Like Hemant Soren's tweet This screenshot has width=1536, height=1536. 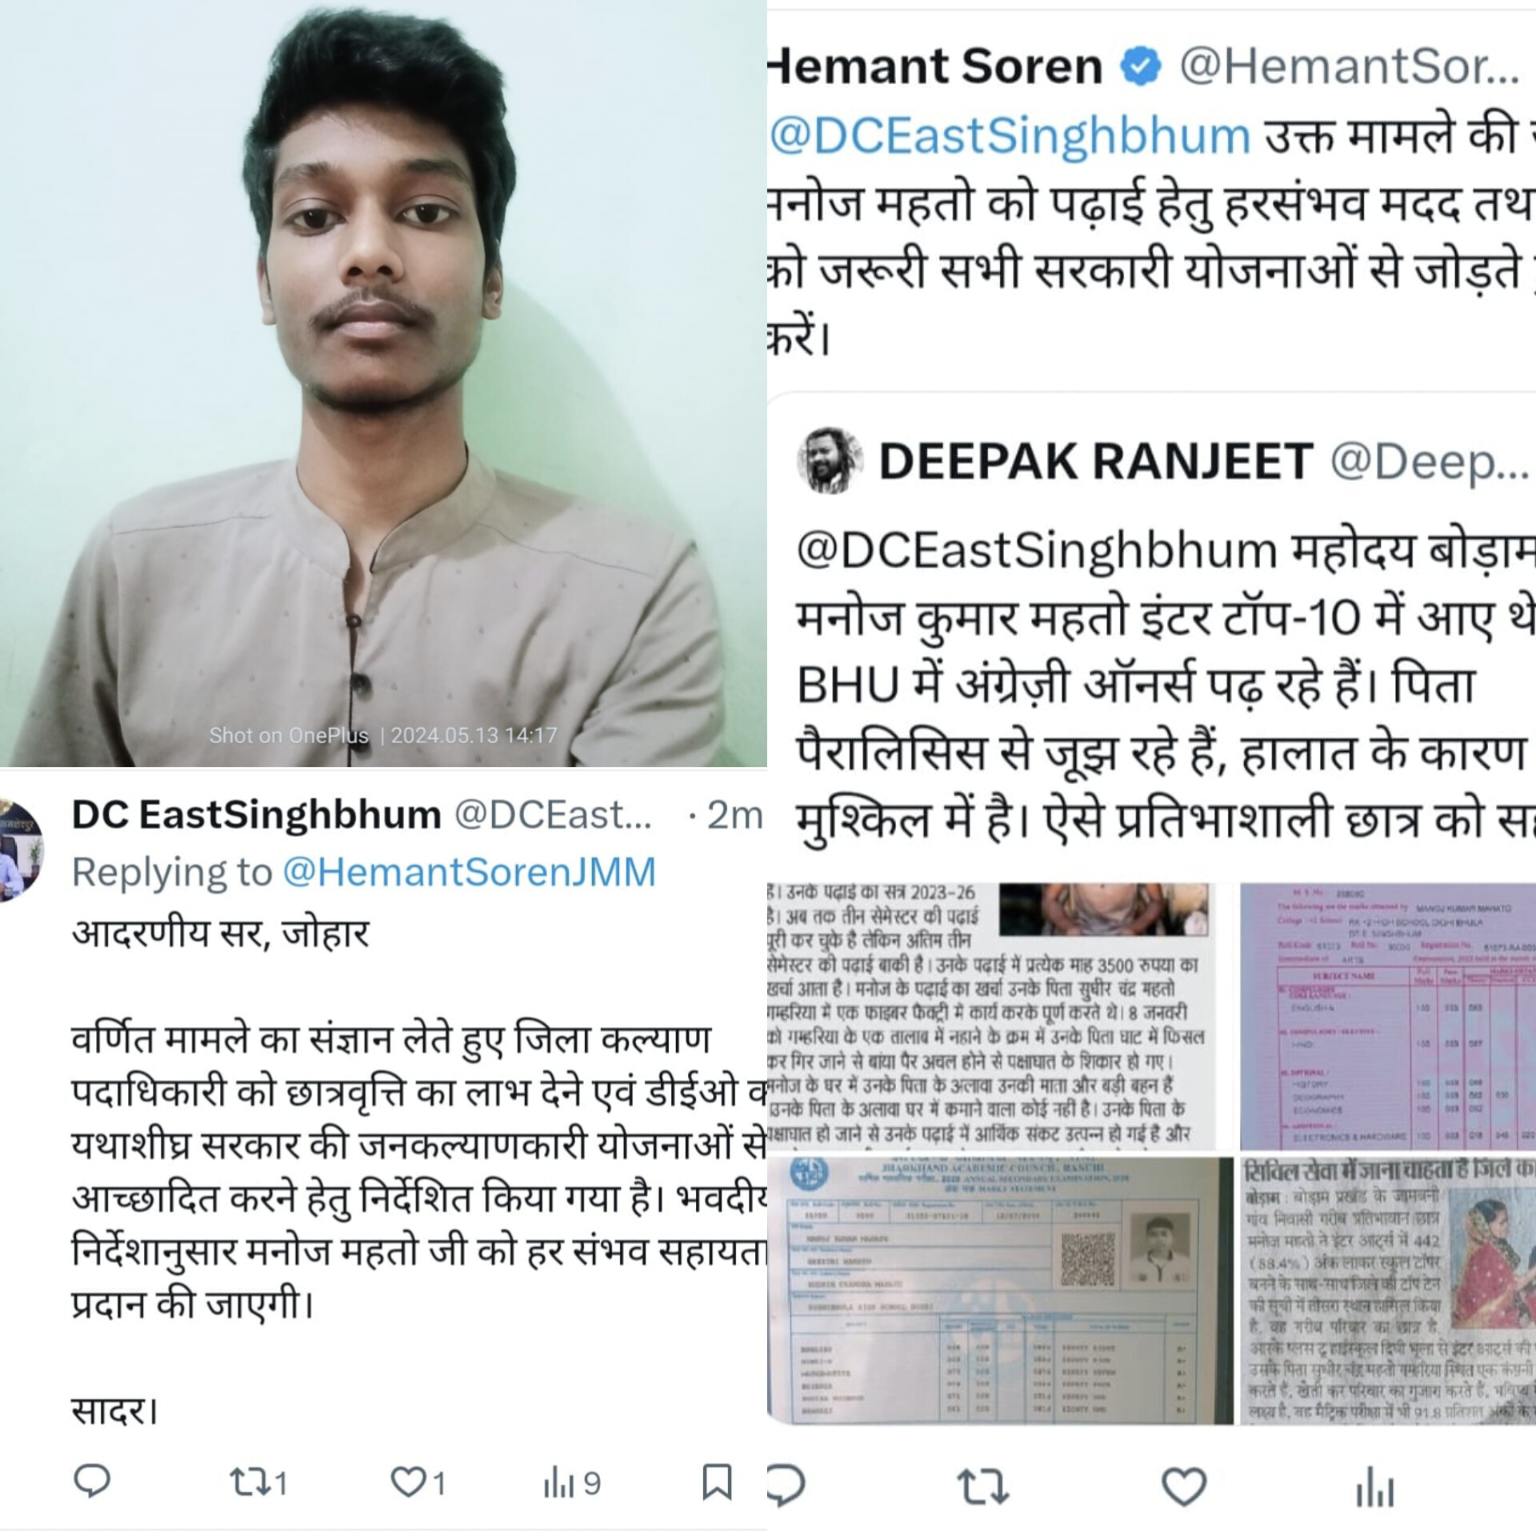point(1183,1488)
